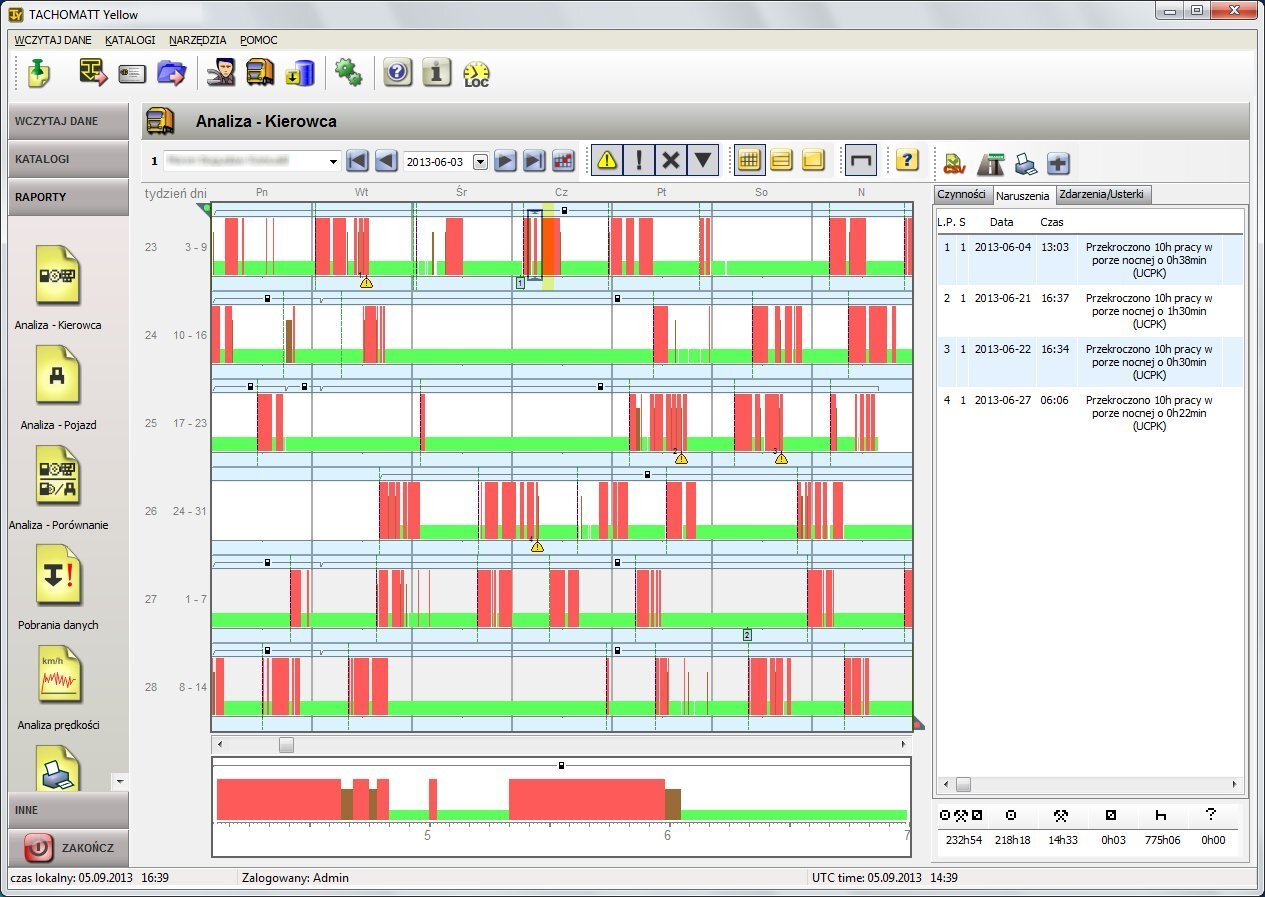The height and width of the screenshot is (897, 1265).
Task: Click the ZAKOŃCZ button
Action: coord(70,848)
